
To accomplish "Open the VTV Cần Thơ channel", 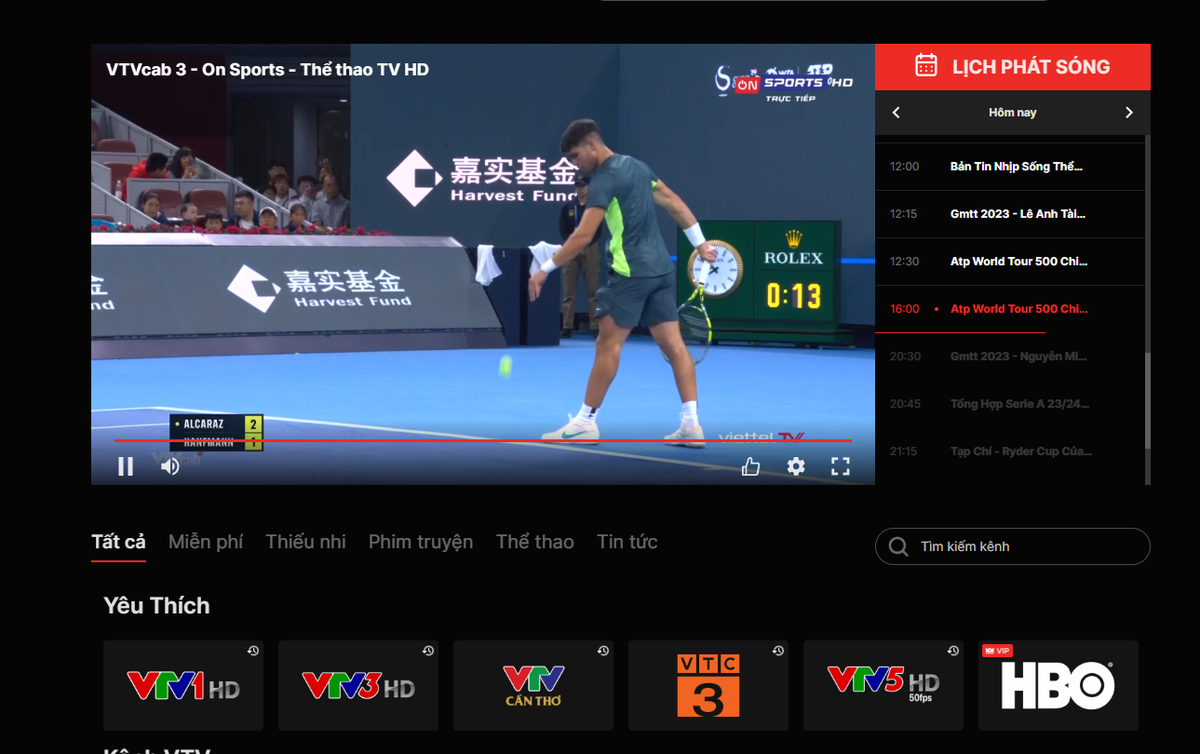I will [x=533, y=686].
